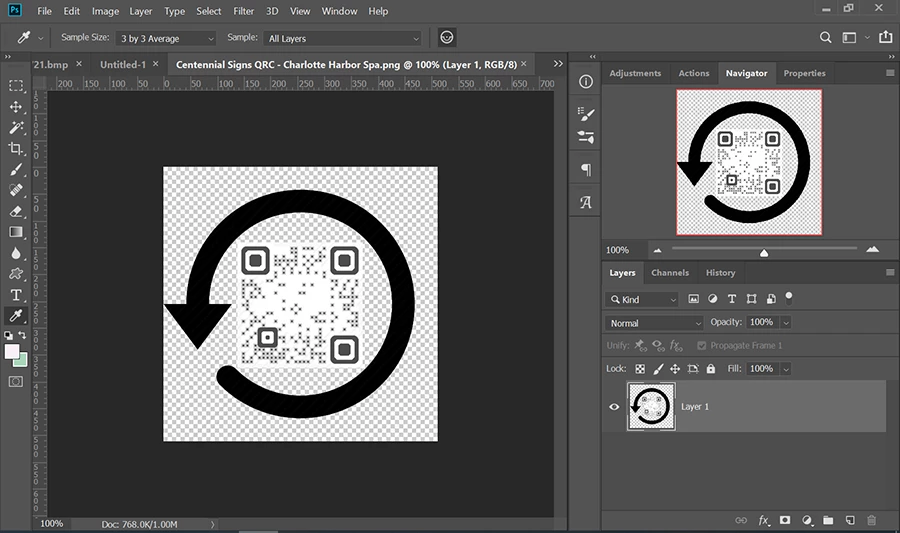Delete layer trash icon

pos(871,520)
